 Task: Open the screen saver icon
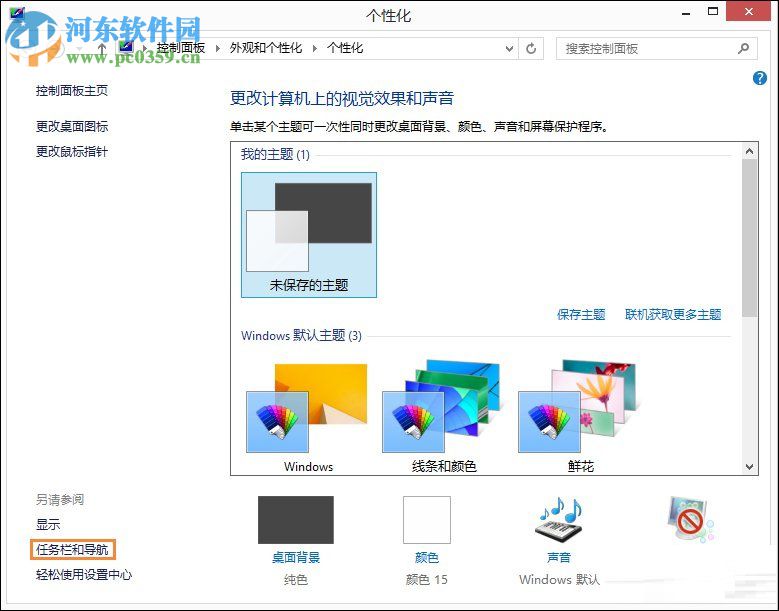pos(691,520)
